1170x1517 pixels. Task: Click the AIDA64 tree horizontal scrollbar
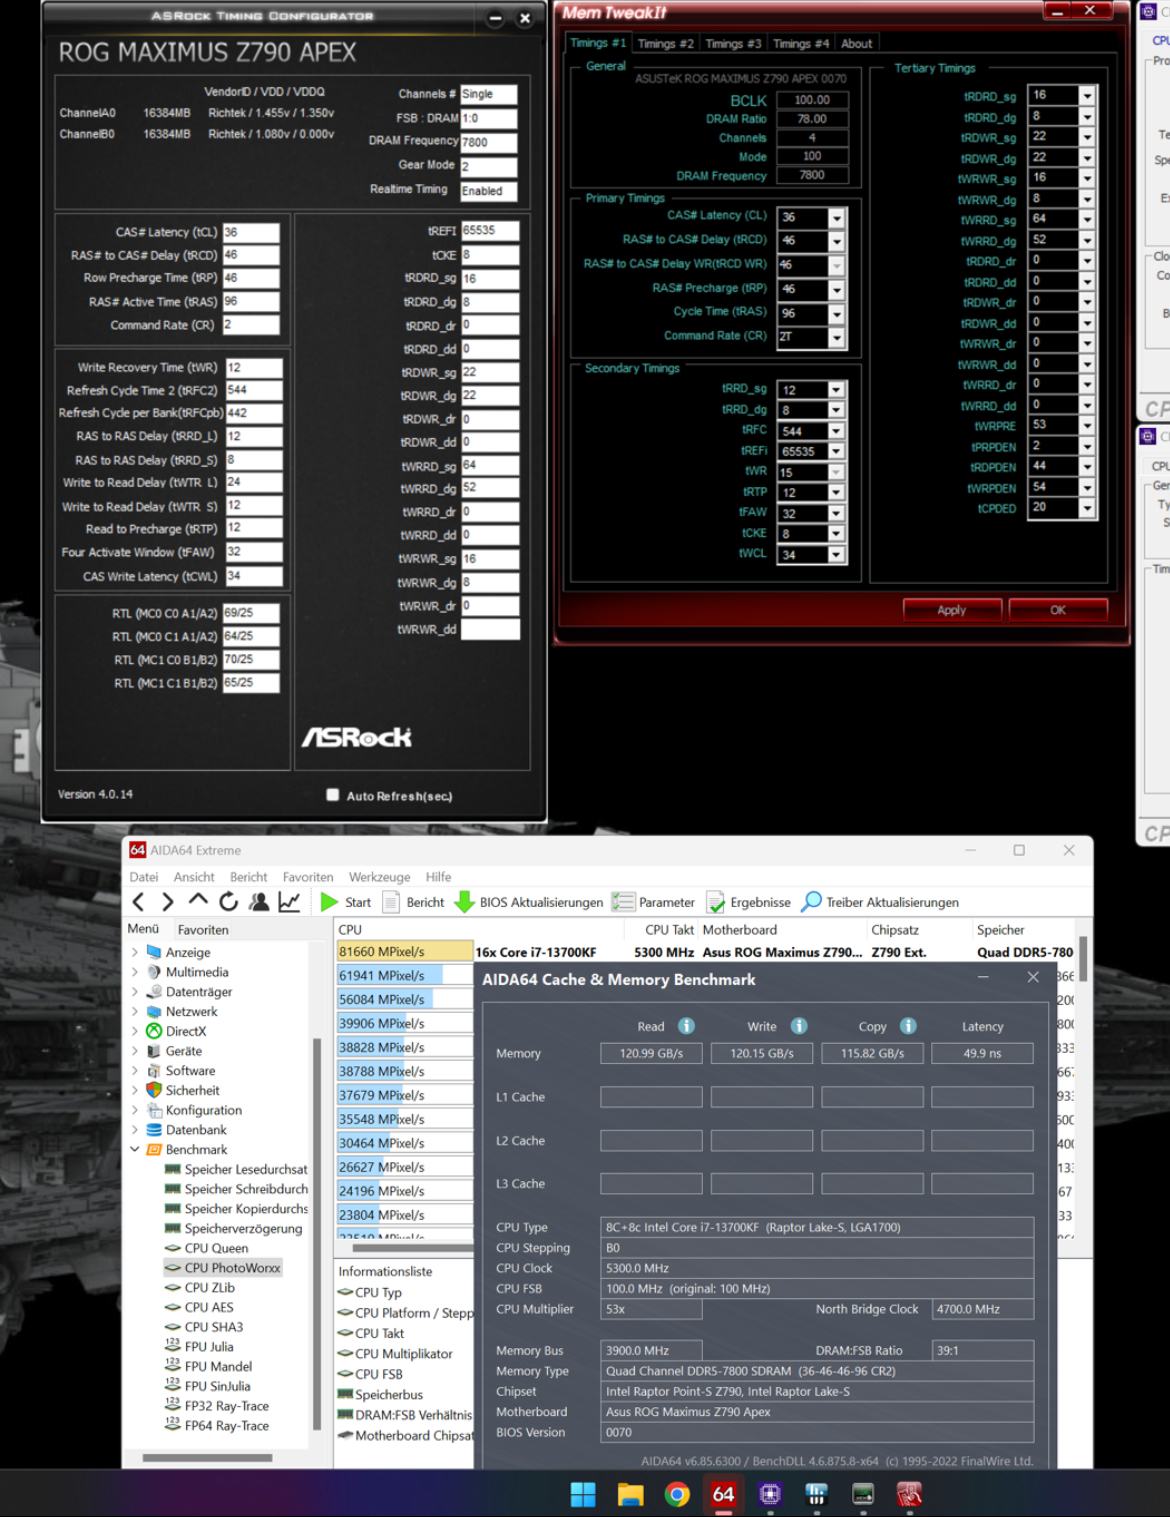[208, 1457]
